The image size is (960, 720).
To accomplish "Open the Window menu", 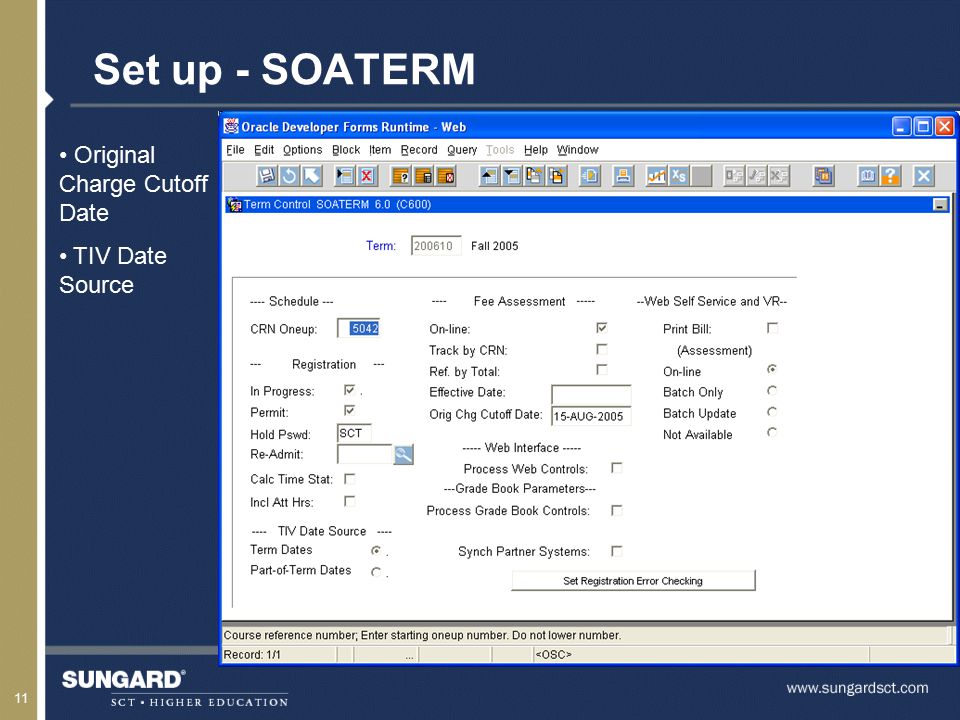I will (x=577, y=150).
